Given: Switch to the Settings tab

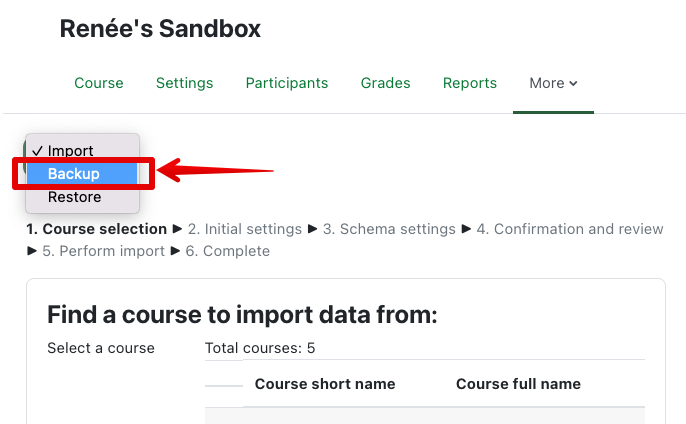Looking at the screenshot, I should click(x=184, y=83).
